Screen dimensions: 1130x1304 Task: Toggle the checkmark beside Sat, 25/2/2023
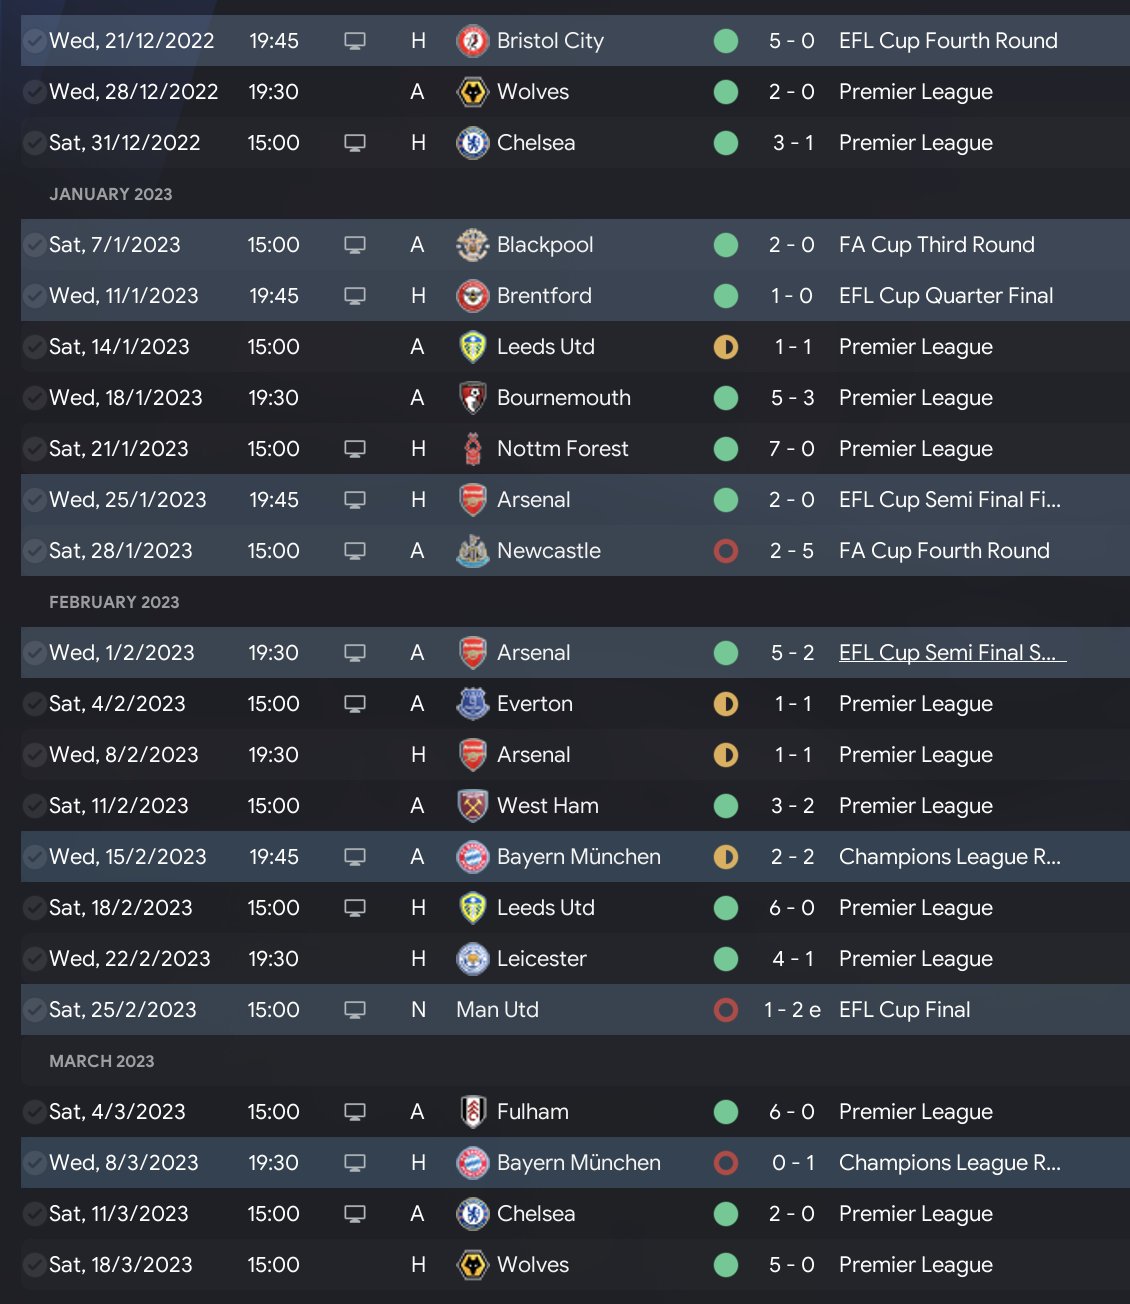click(35, 1010)
